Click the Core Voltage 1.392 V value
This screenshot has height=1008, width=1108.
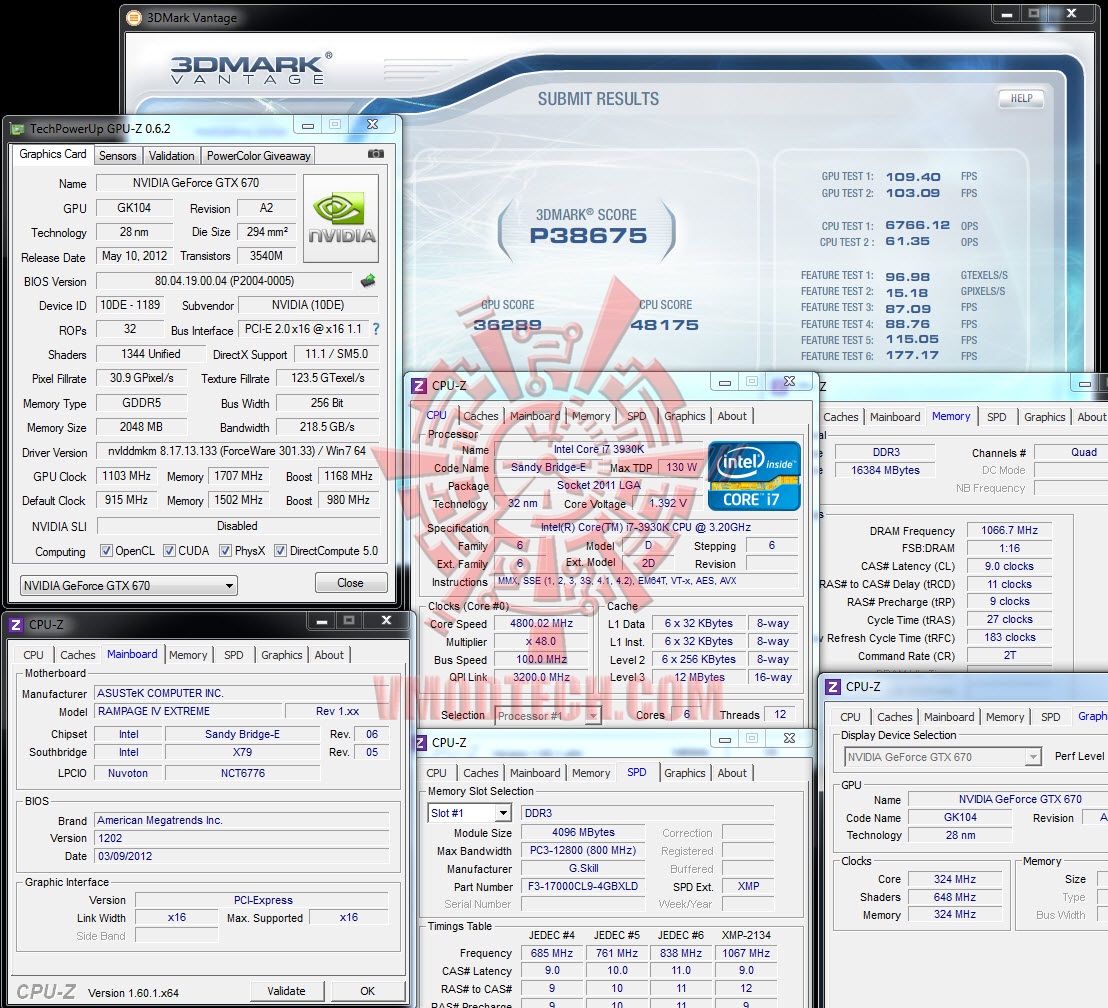668,503
